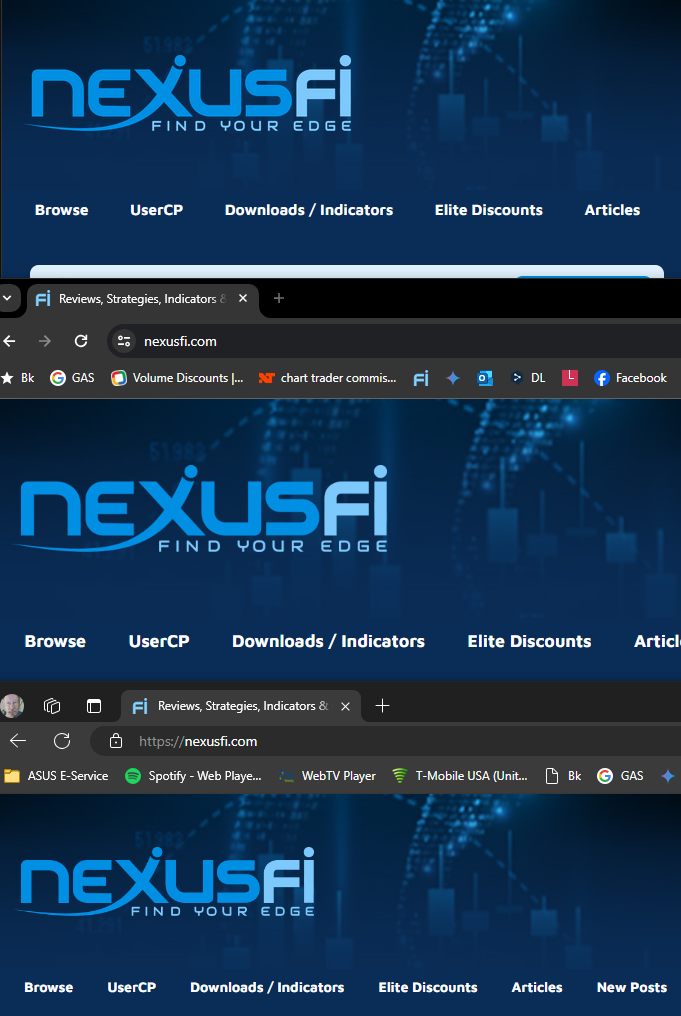Open a new tab in Chrome
Viewport: 681px width, 1016px height.
click(279, 298)
